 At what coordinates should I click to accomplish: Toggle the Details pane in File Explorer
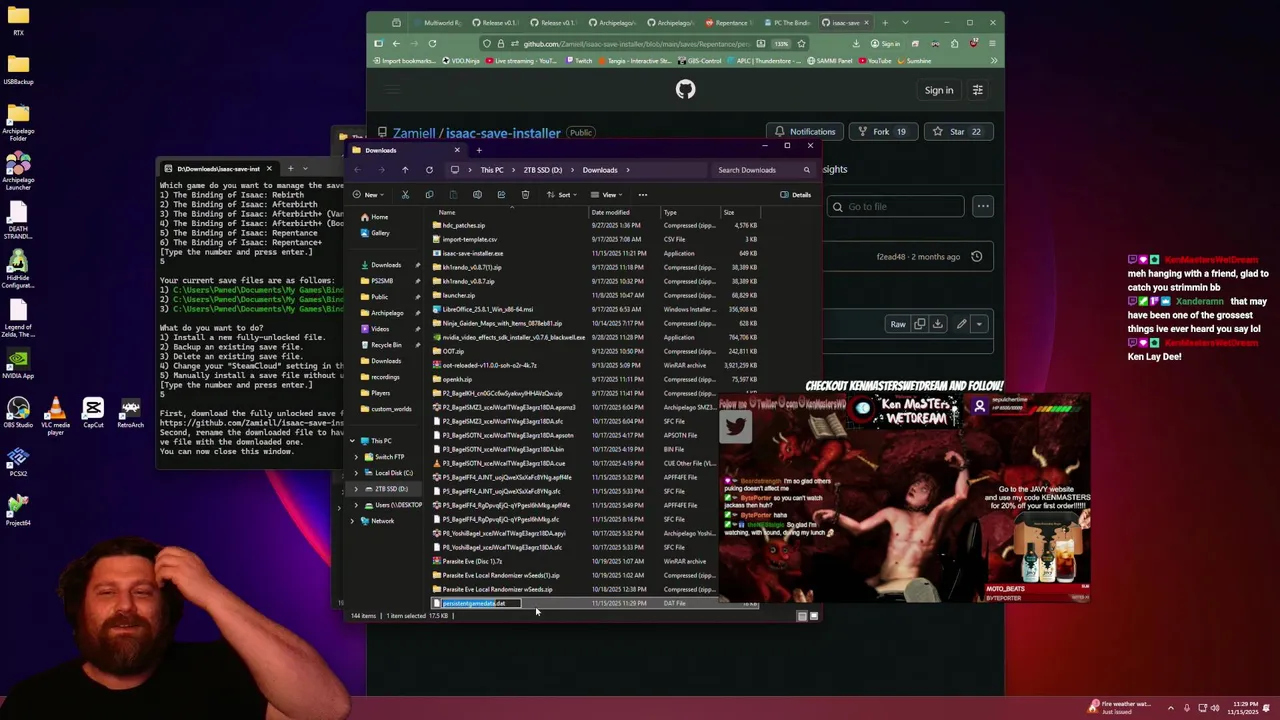pos(796,195)
